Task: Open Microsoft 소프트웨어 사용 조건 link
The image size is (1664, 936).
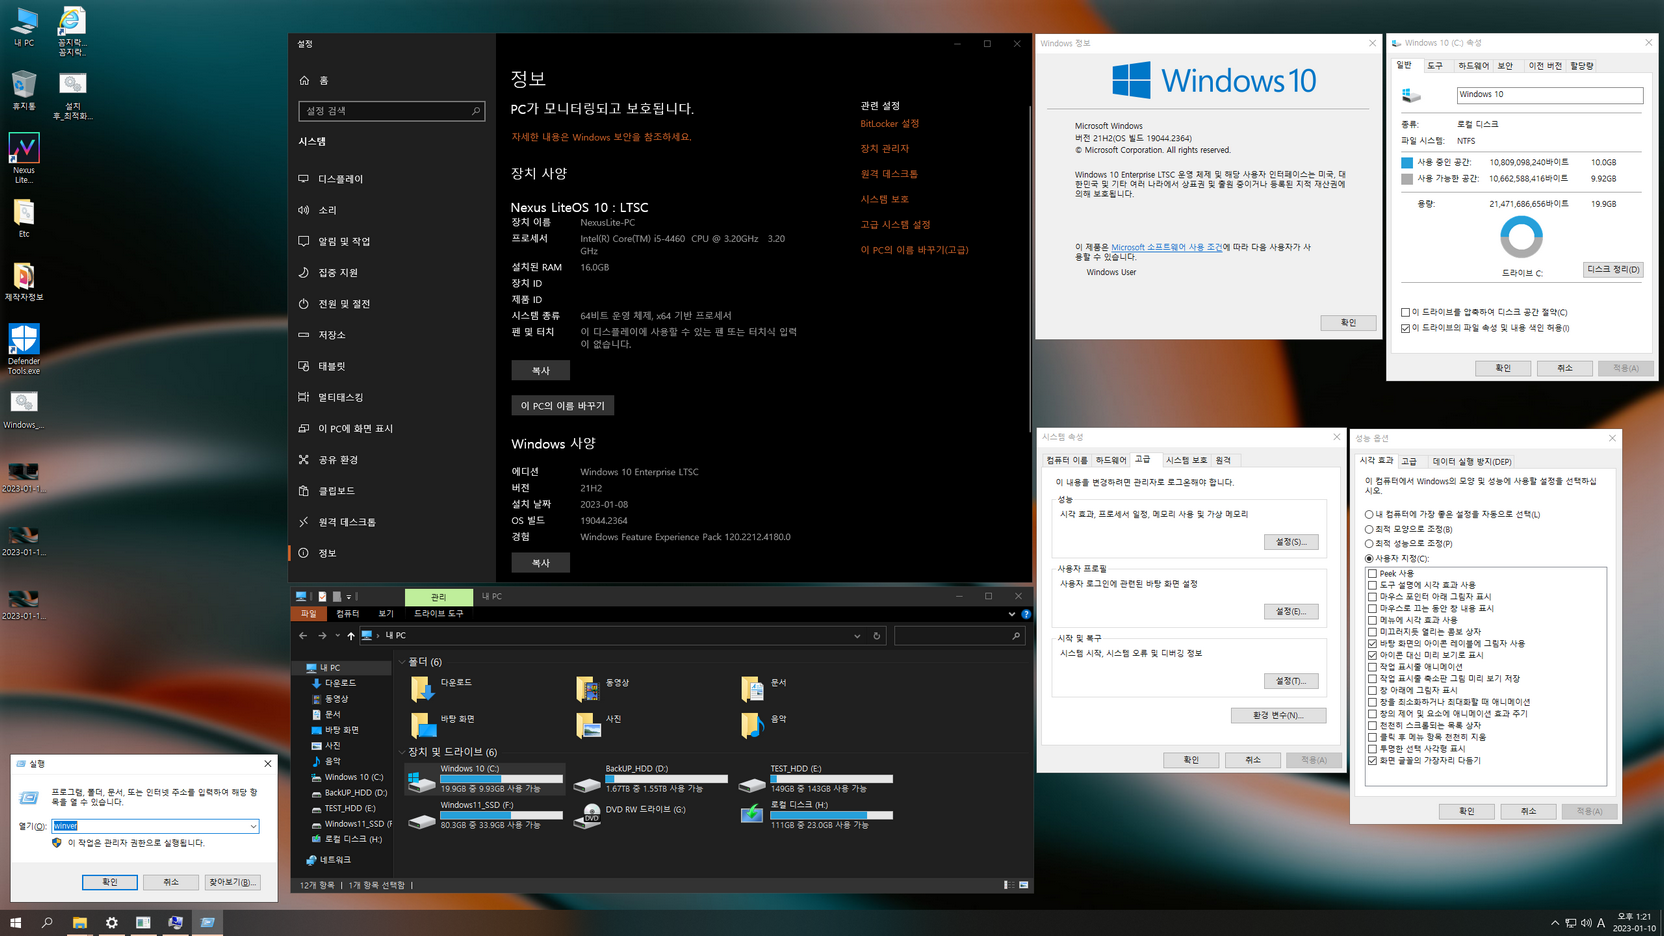Action: pos(1166,247)
